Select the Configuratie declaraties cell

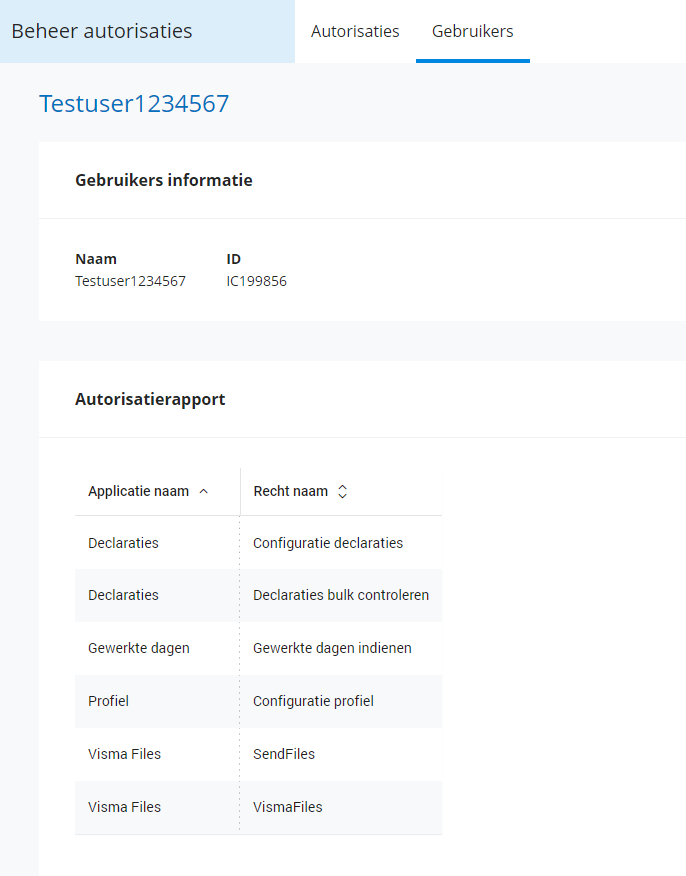[x=328, y=543]
